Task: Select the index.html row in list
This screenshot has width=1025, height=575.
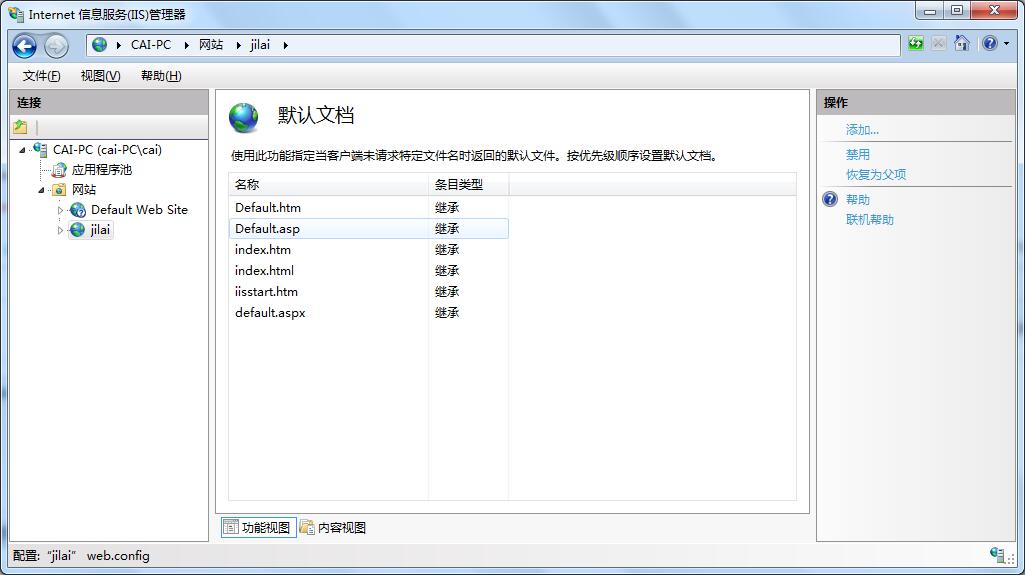Action: (x=265, y=271)
